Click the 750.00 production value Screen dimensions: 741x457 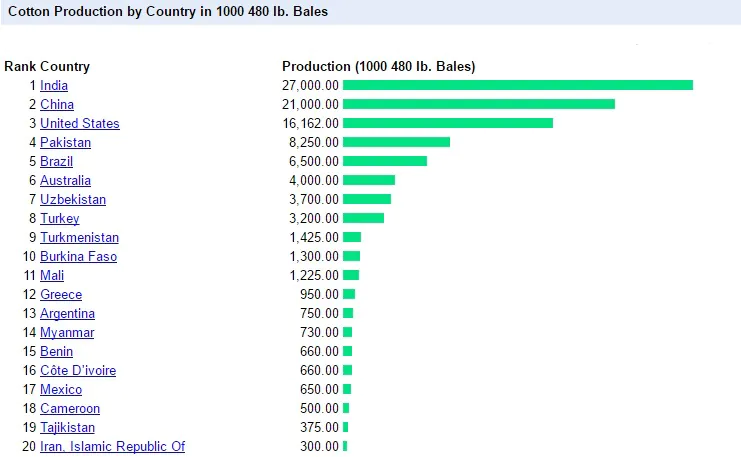pyautogui.click(x=319, y=313)
